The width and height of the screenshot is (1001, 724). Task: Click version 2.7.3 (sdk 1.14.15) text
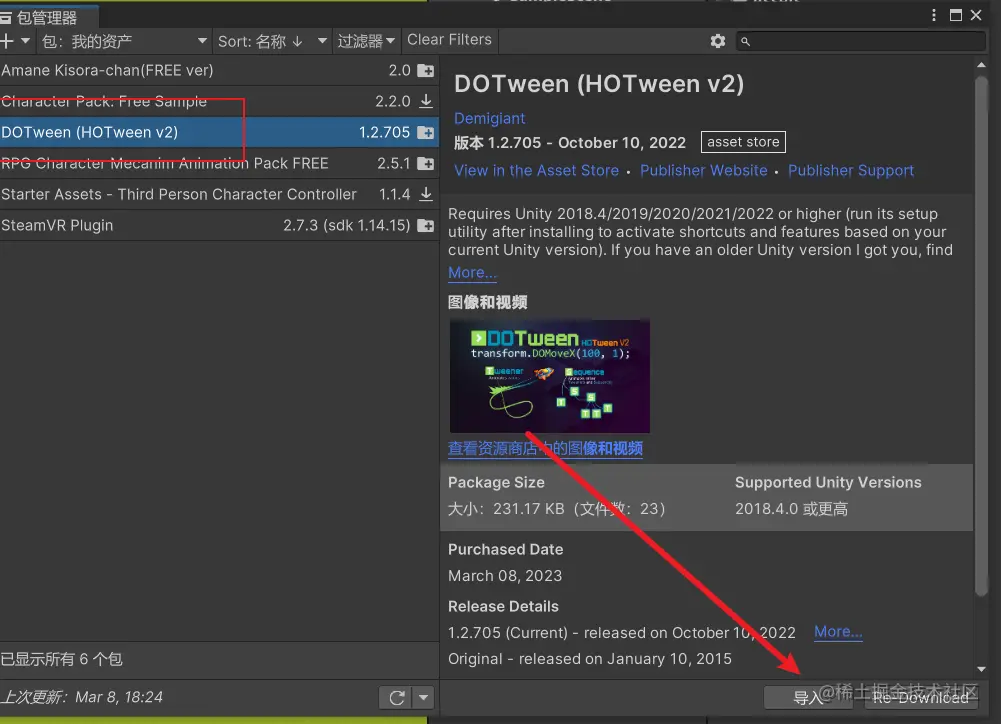(347, 225)
